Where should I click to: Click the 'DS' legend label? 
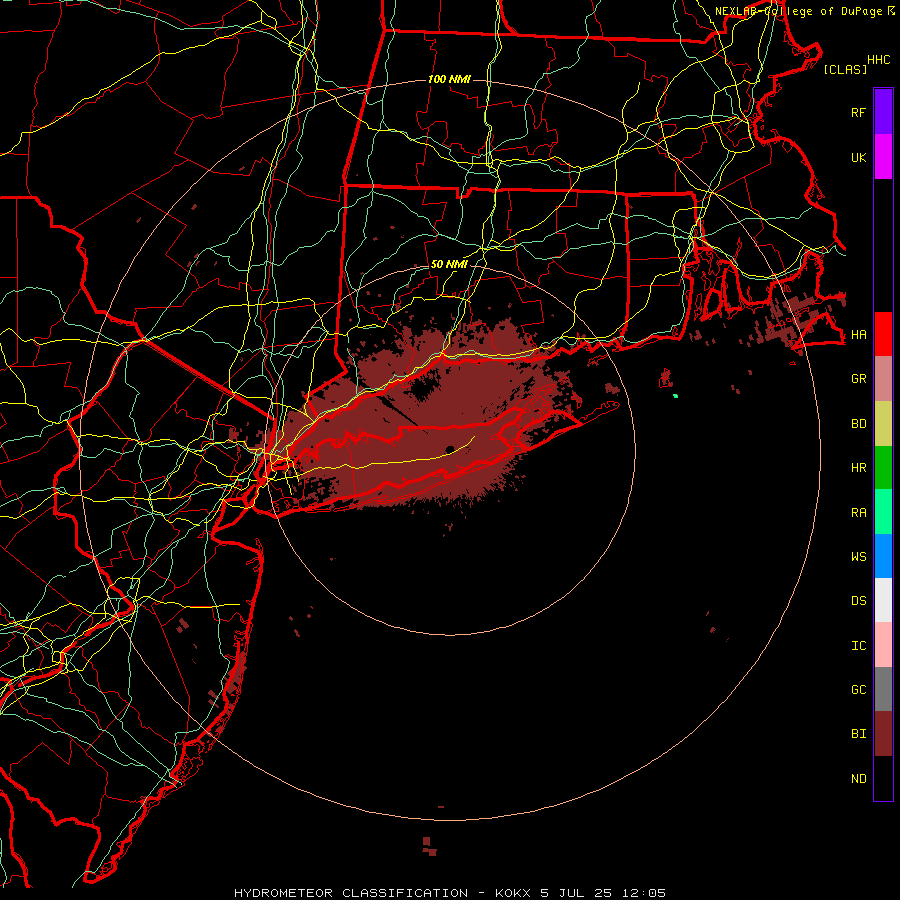pos(859,601)
